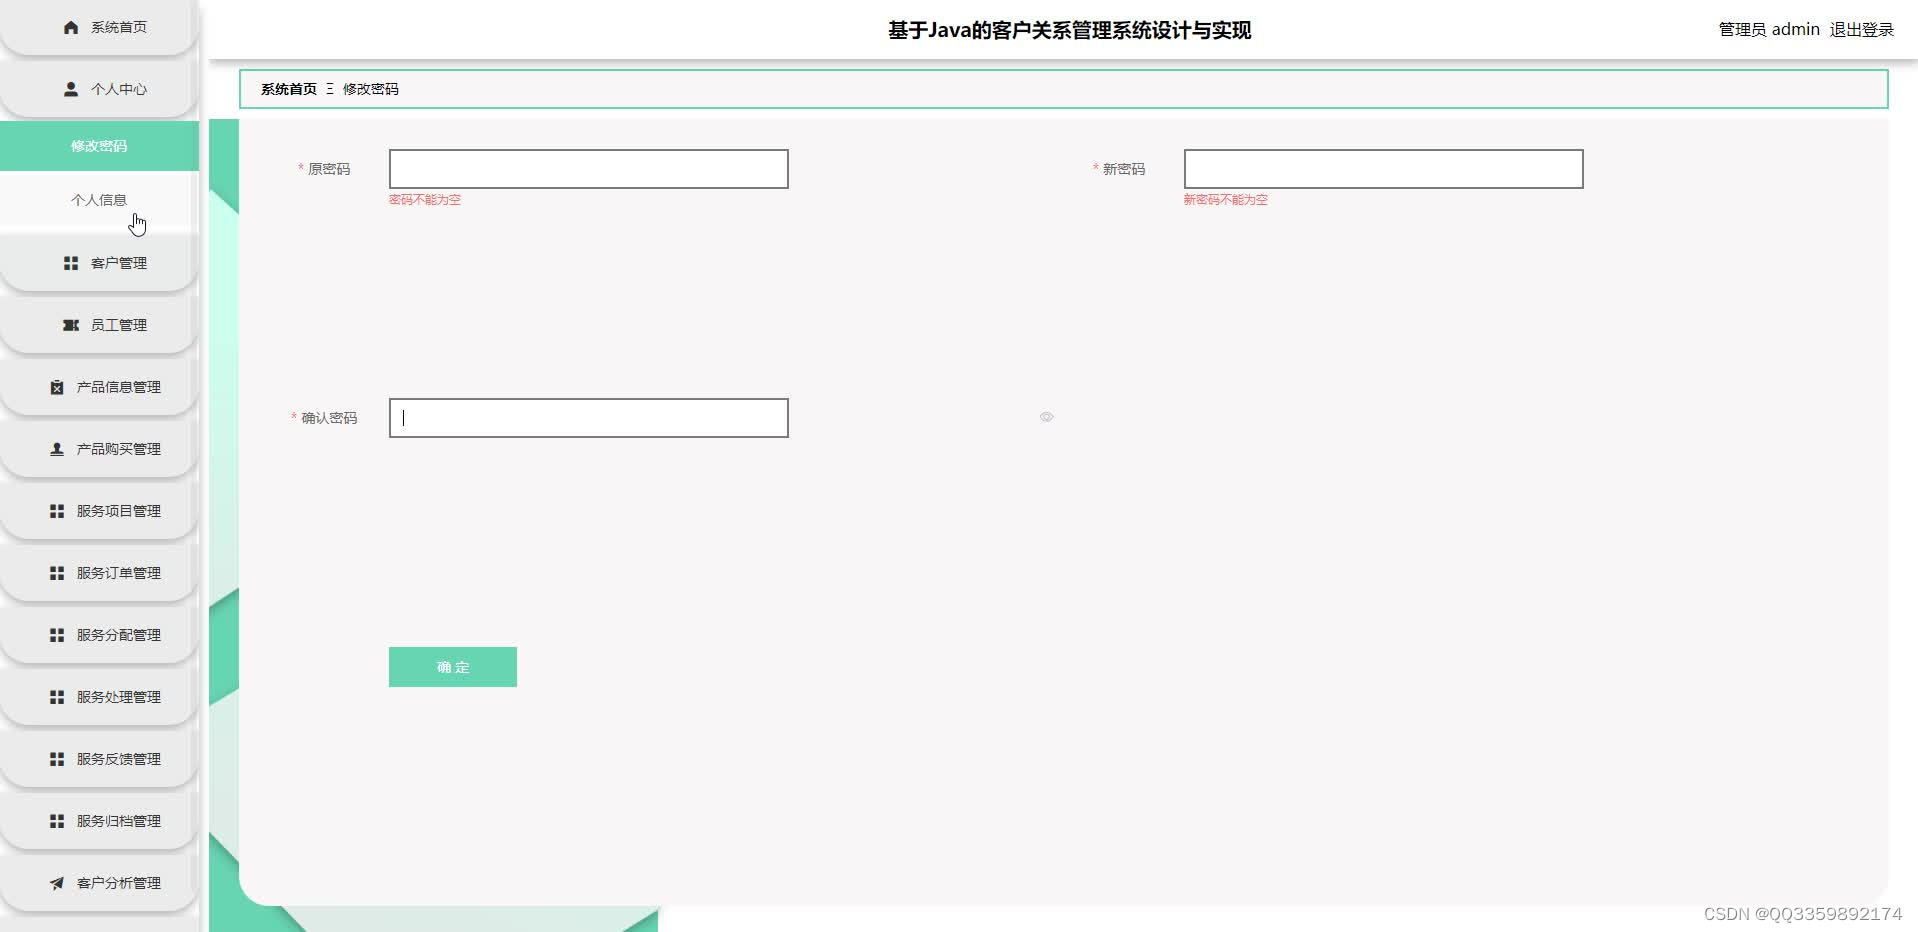Expand the 服务项目管理 menu label
The image size is (1918, 932).
pyautogui.click(x=119, y=511)
